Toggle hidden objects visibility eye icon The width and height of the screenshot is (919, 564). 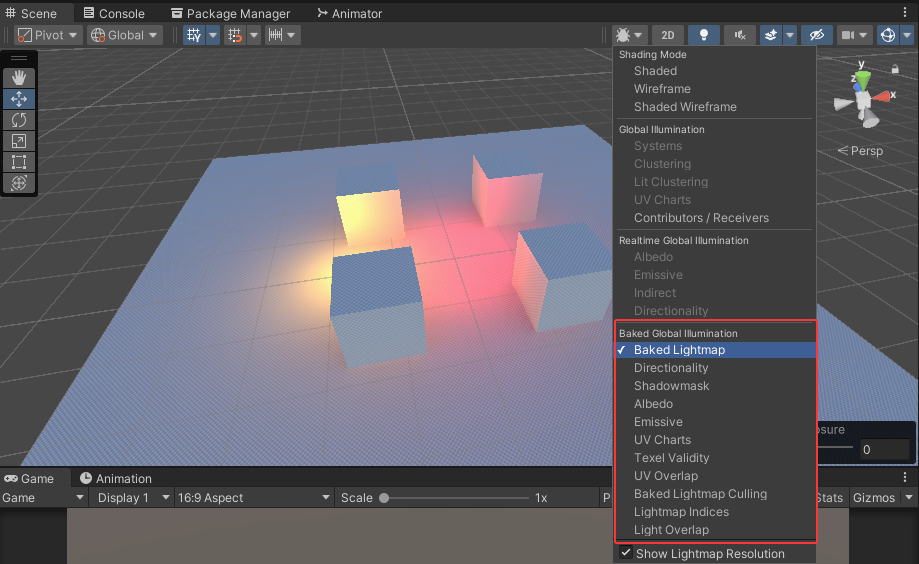817,35
